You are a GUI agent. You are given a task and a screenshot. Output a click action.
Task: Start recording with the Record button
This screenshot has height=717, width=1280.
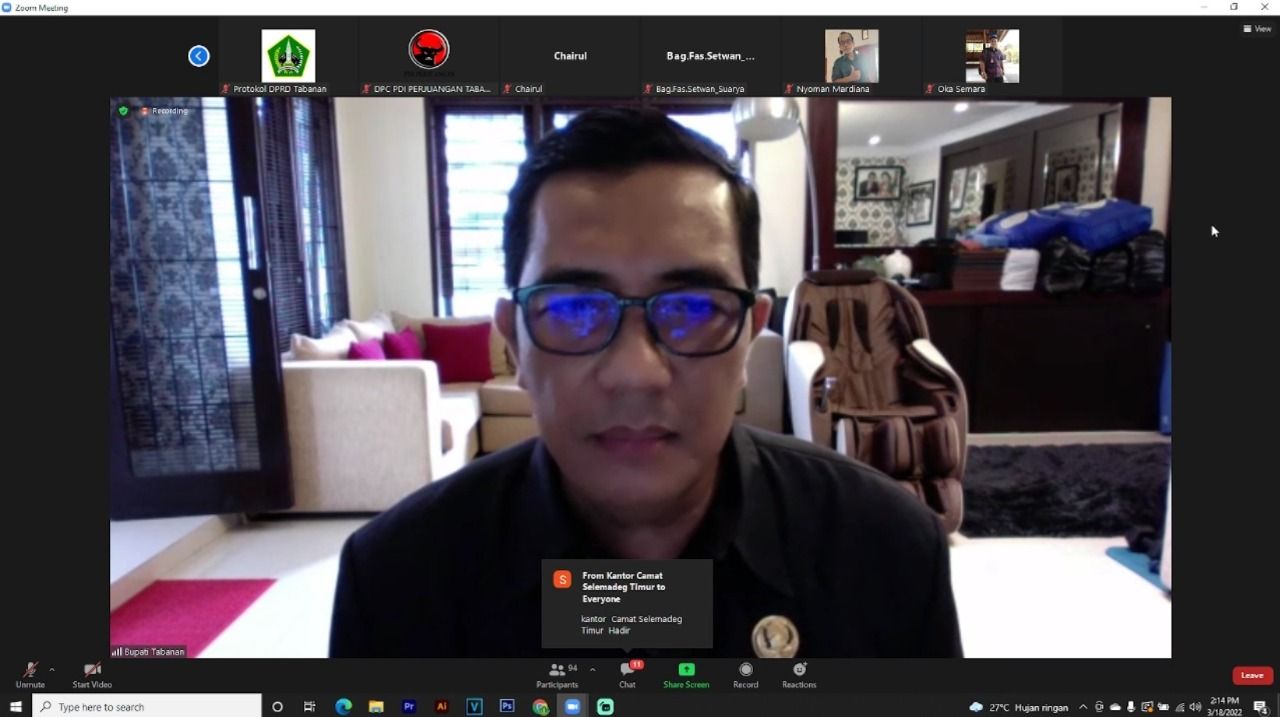(745, 674)
